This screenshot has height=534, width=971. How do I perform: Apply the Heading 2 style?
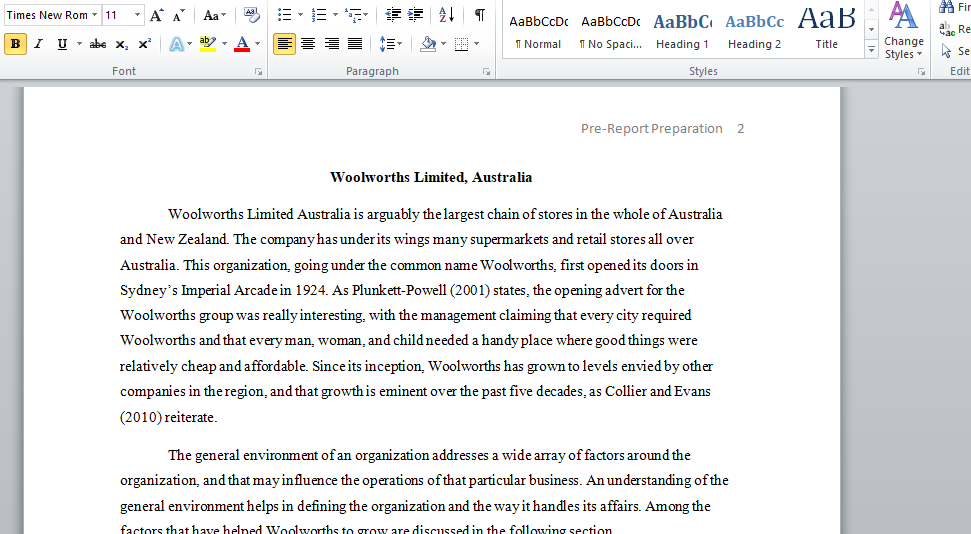pyautogui.click(x=754, y=31)
